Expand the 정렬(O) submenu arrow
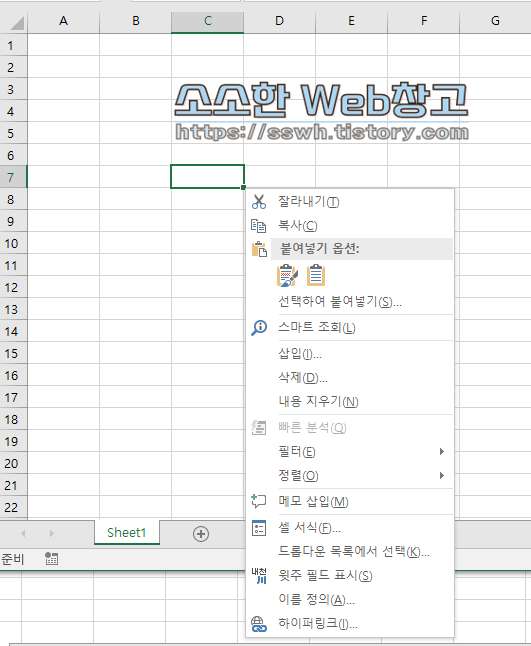The width and height of the screenshot is (531, 646). [442, 475]
